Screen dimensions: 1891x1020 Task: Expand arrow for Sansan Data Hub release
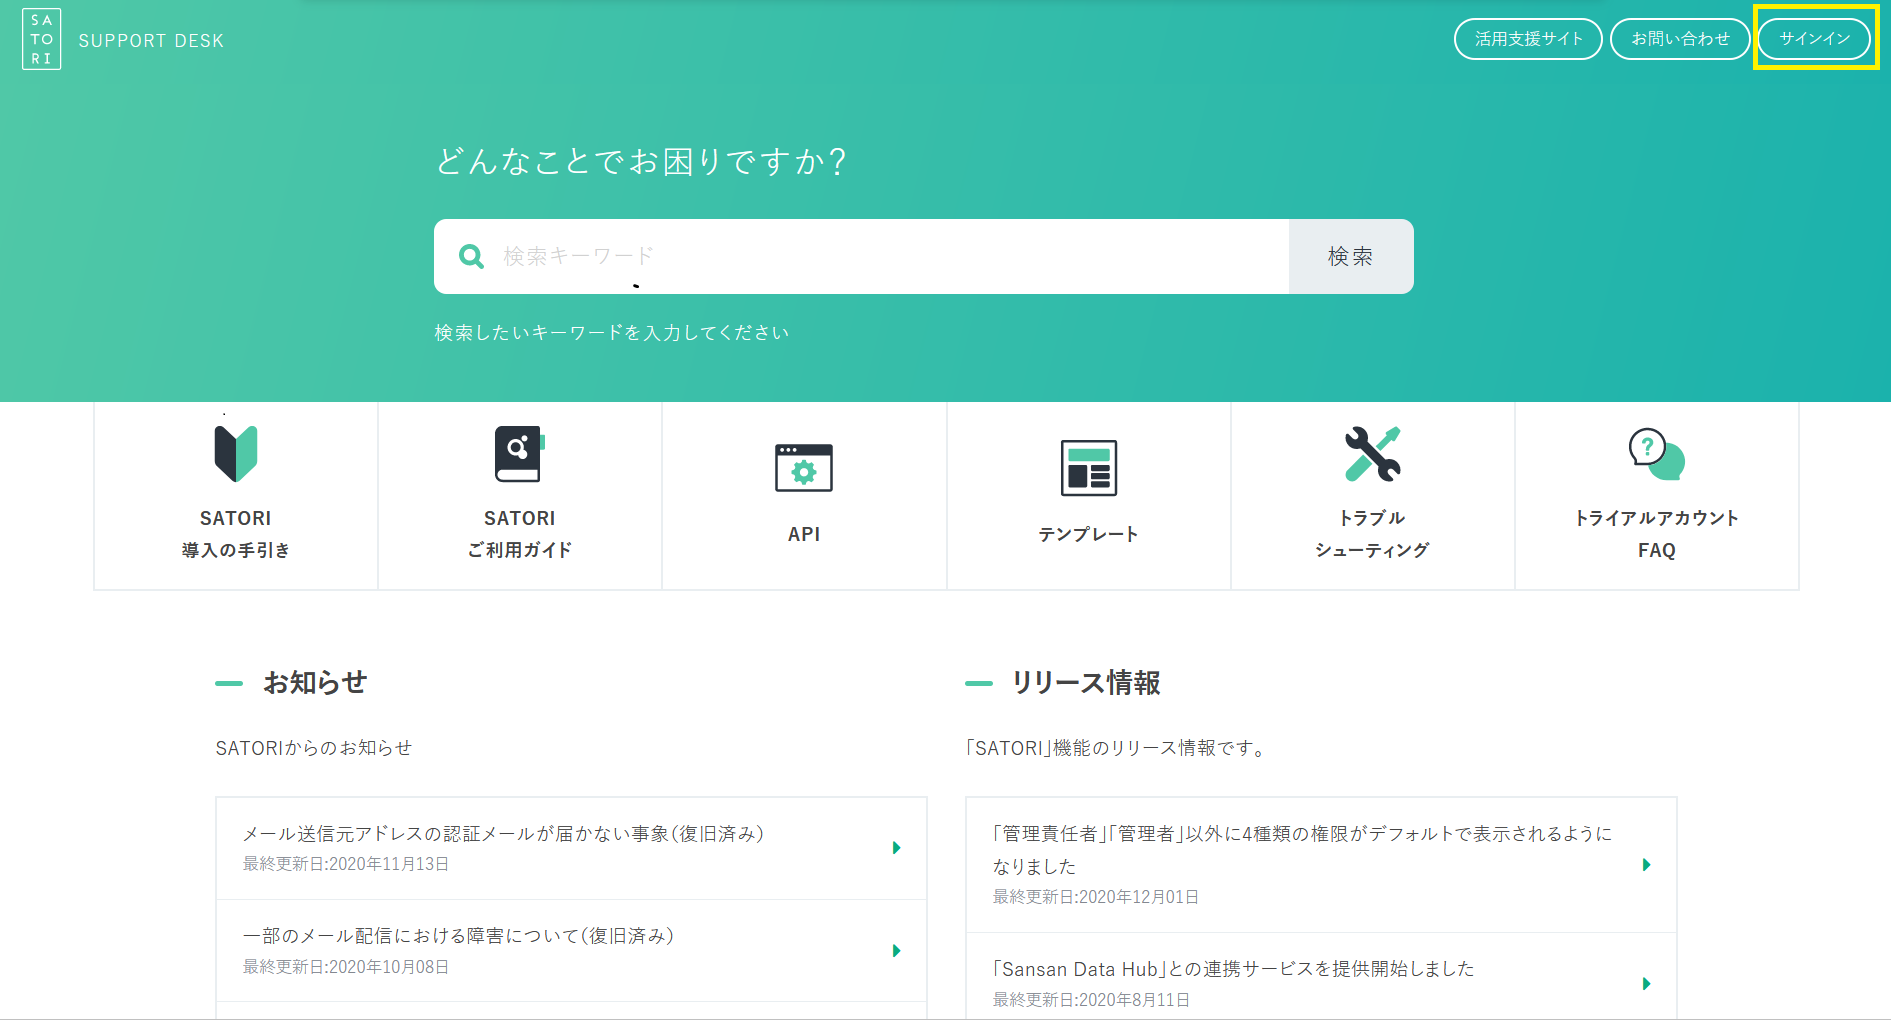pyautogui.click(x=1646, y=984)
